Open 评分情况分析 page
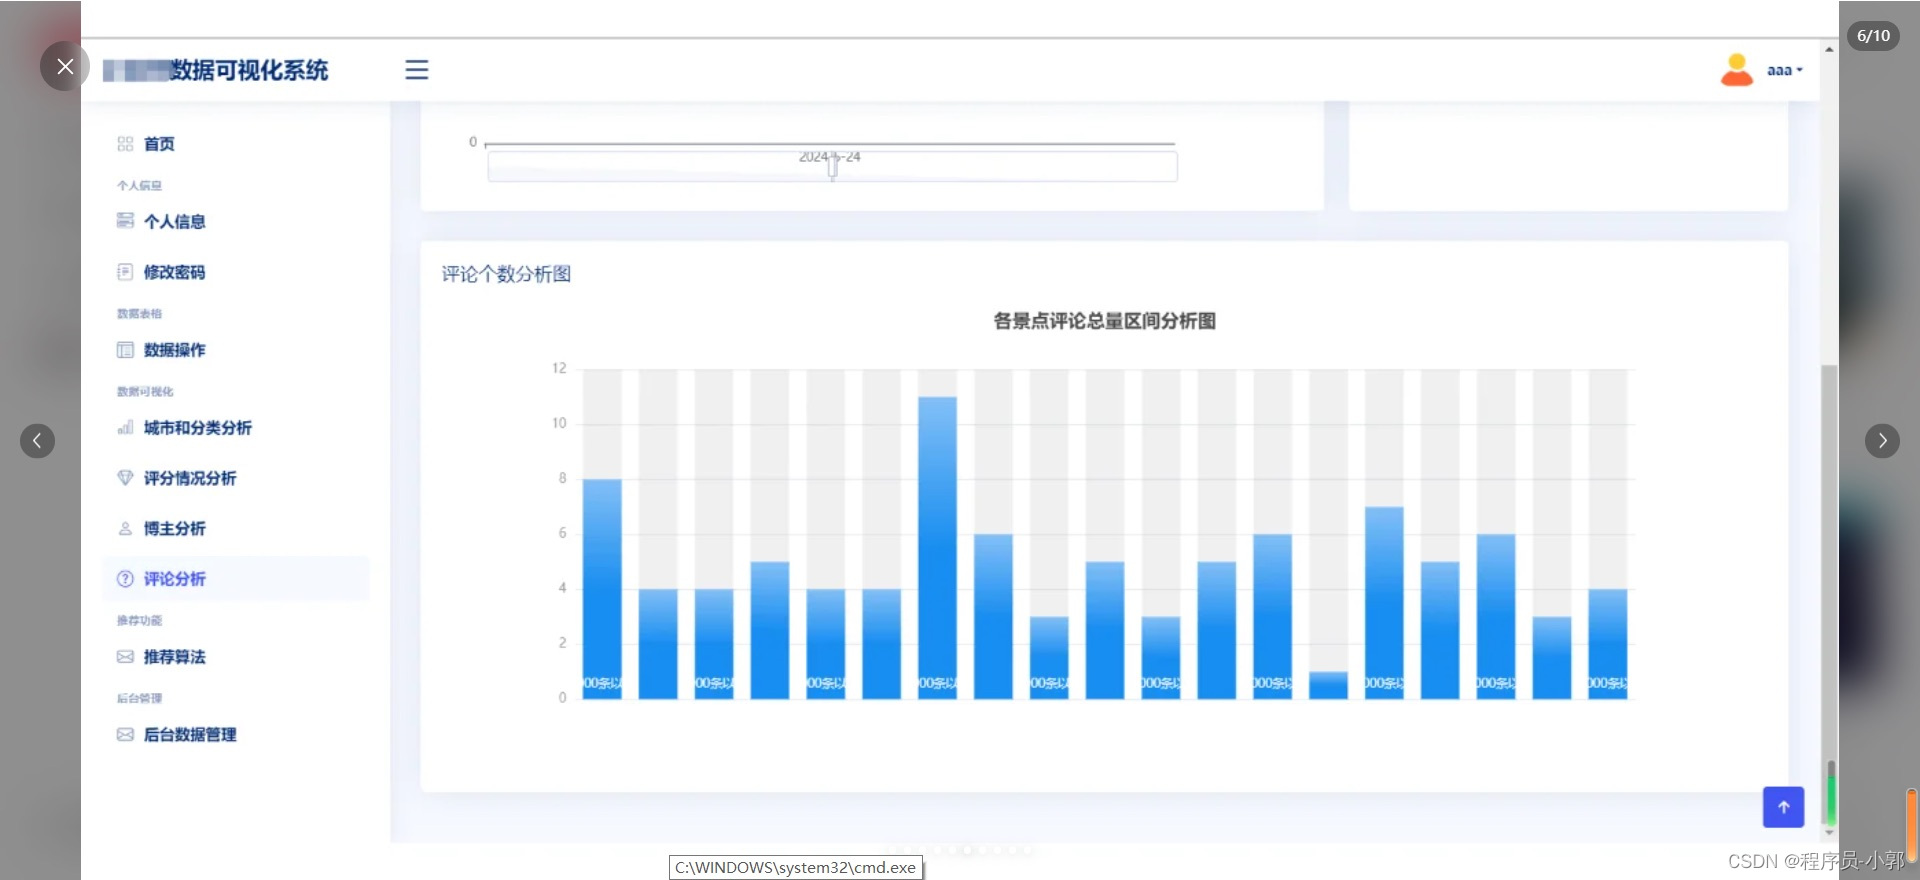 [x=190, y=478]
